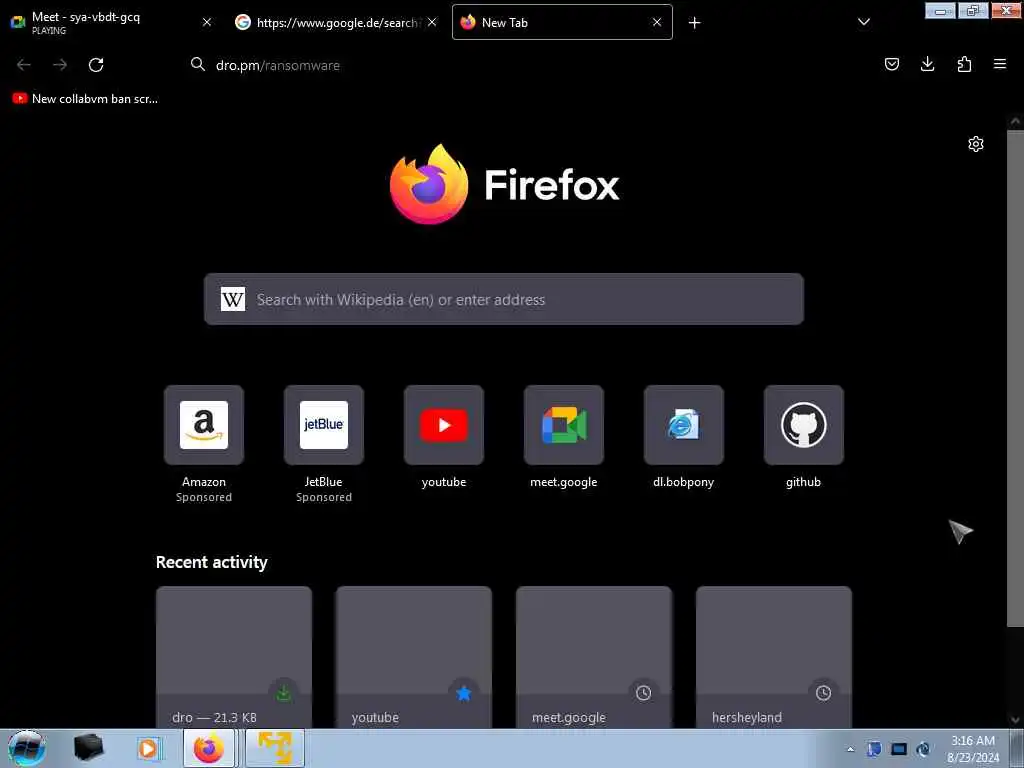Open Save to Pocket button
Image resolution: width=1024 pixels, height=768 pixels.
pos(891,64)
